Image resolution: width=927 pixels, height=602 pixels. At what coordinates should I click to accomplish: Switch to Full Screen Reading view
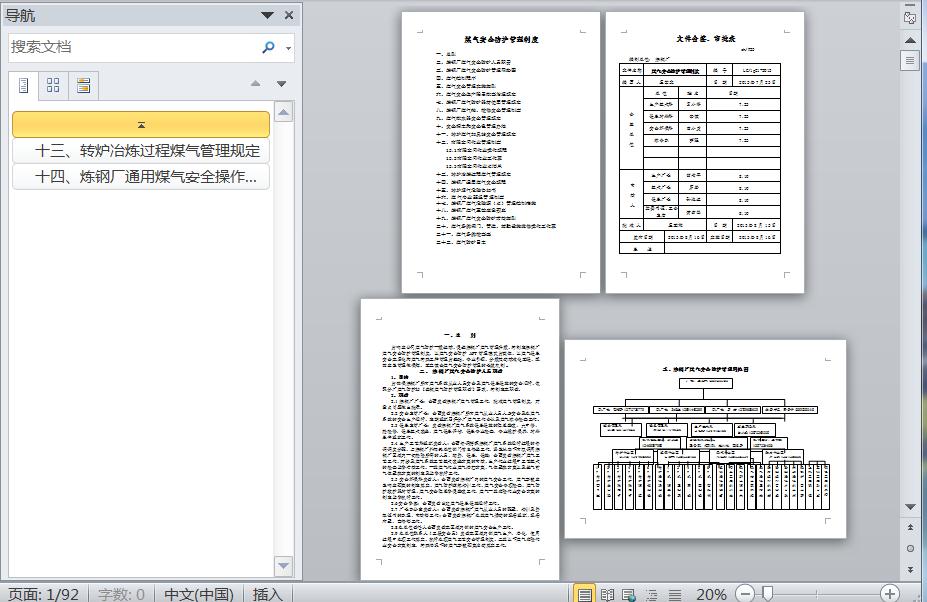[x=607, y=594]
